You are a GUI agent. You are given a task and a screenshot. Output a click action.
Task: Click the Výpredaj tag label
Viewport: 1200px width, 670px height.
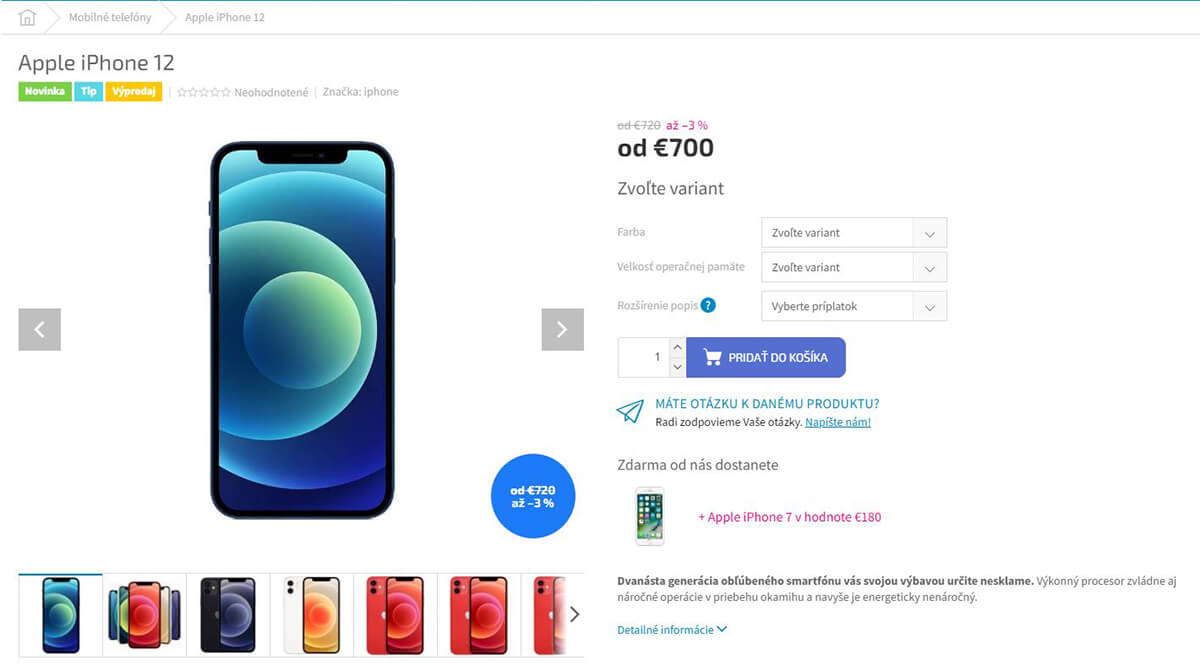coord(134,91)
